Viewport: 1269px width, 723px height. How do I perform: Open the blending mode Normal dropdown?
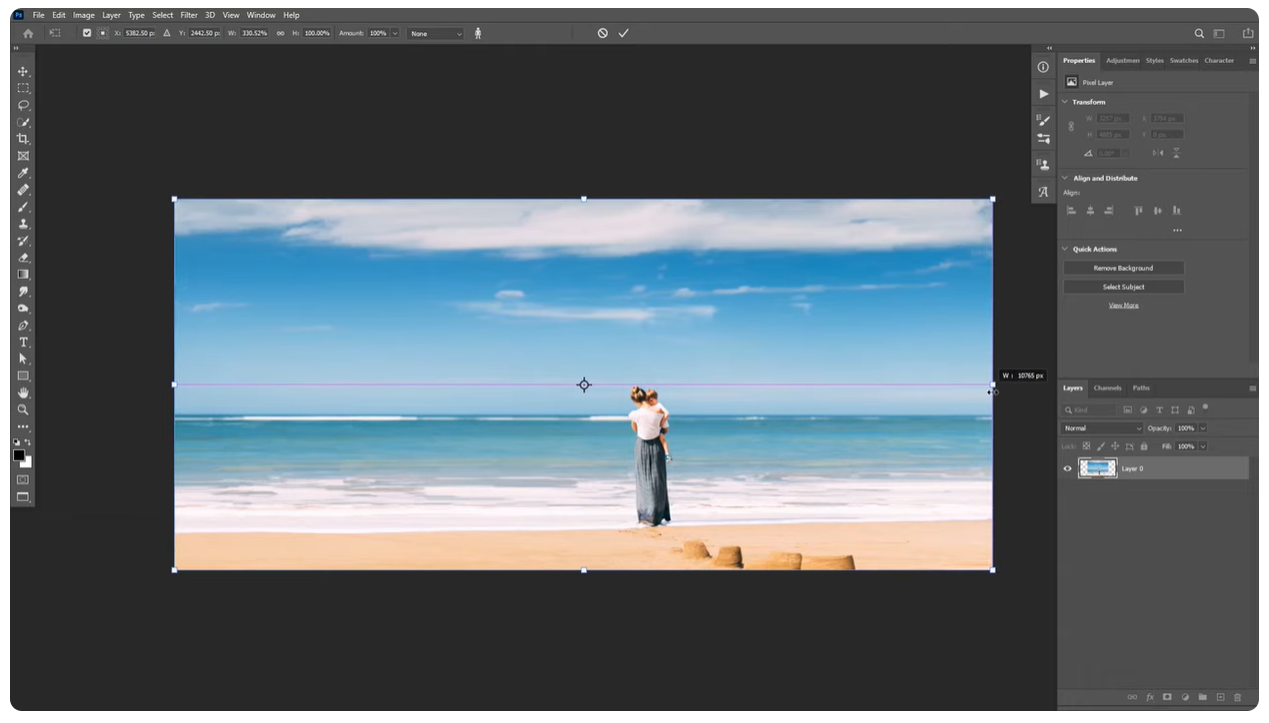(x=1101, y=428)
